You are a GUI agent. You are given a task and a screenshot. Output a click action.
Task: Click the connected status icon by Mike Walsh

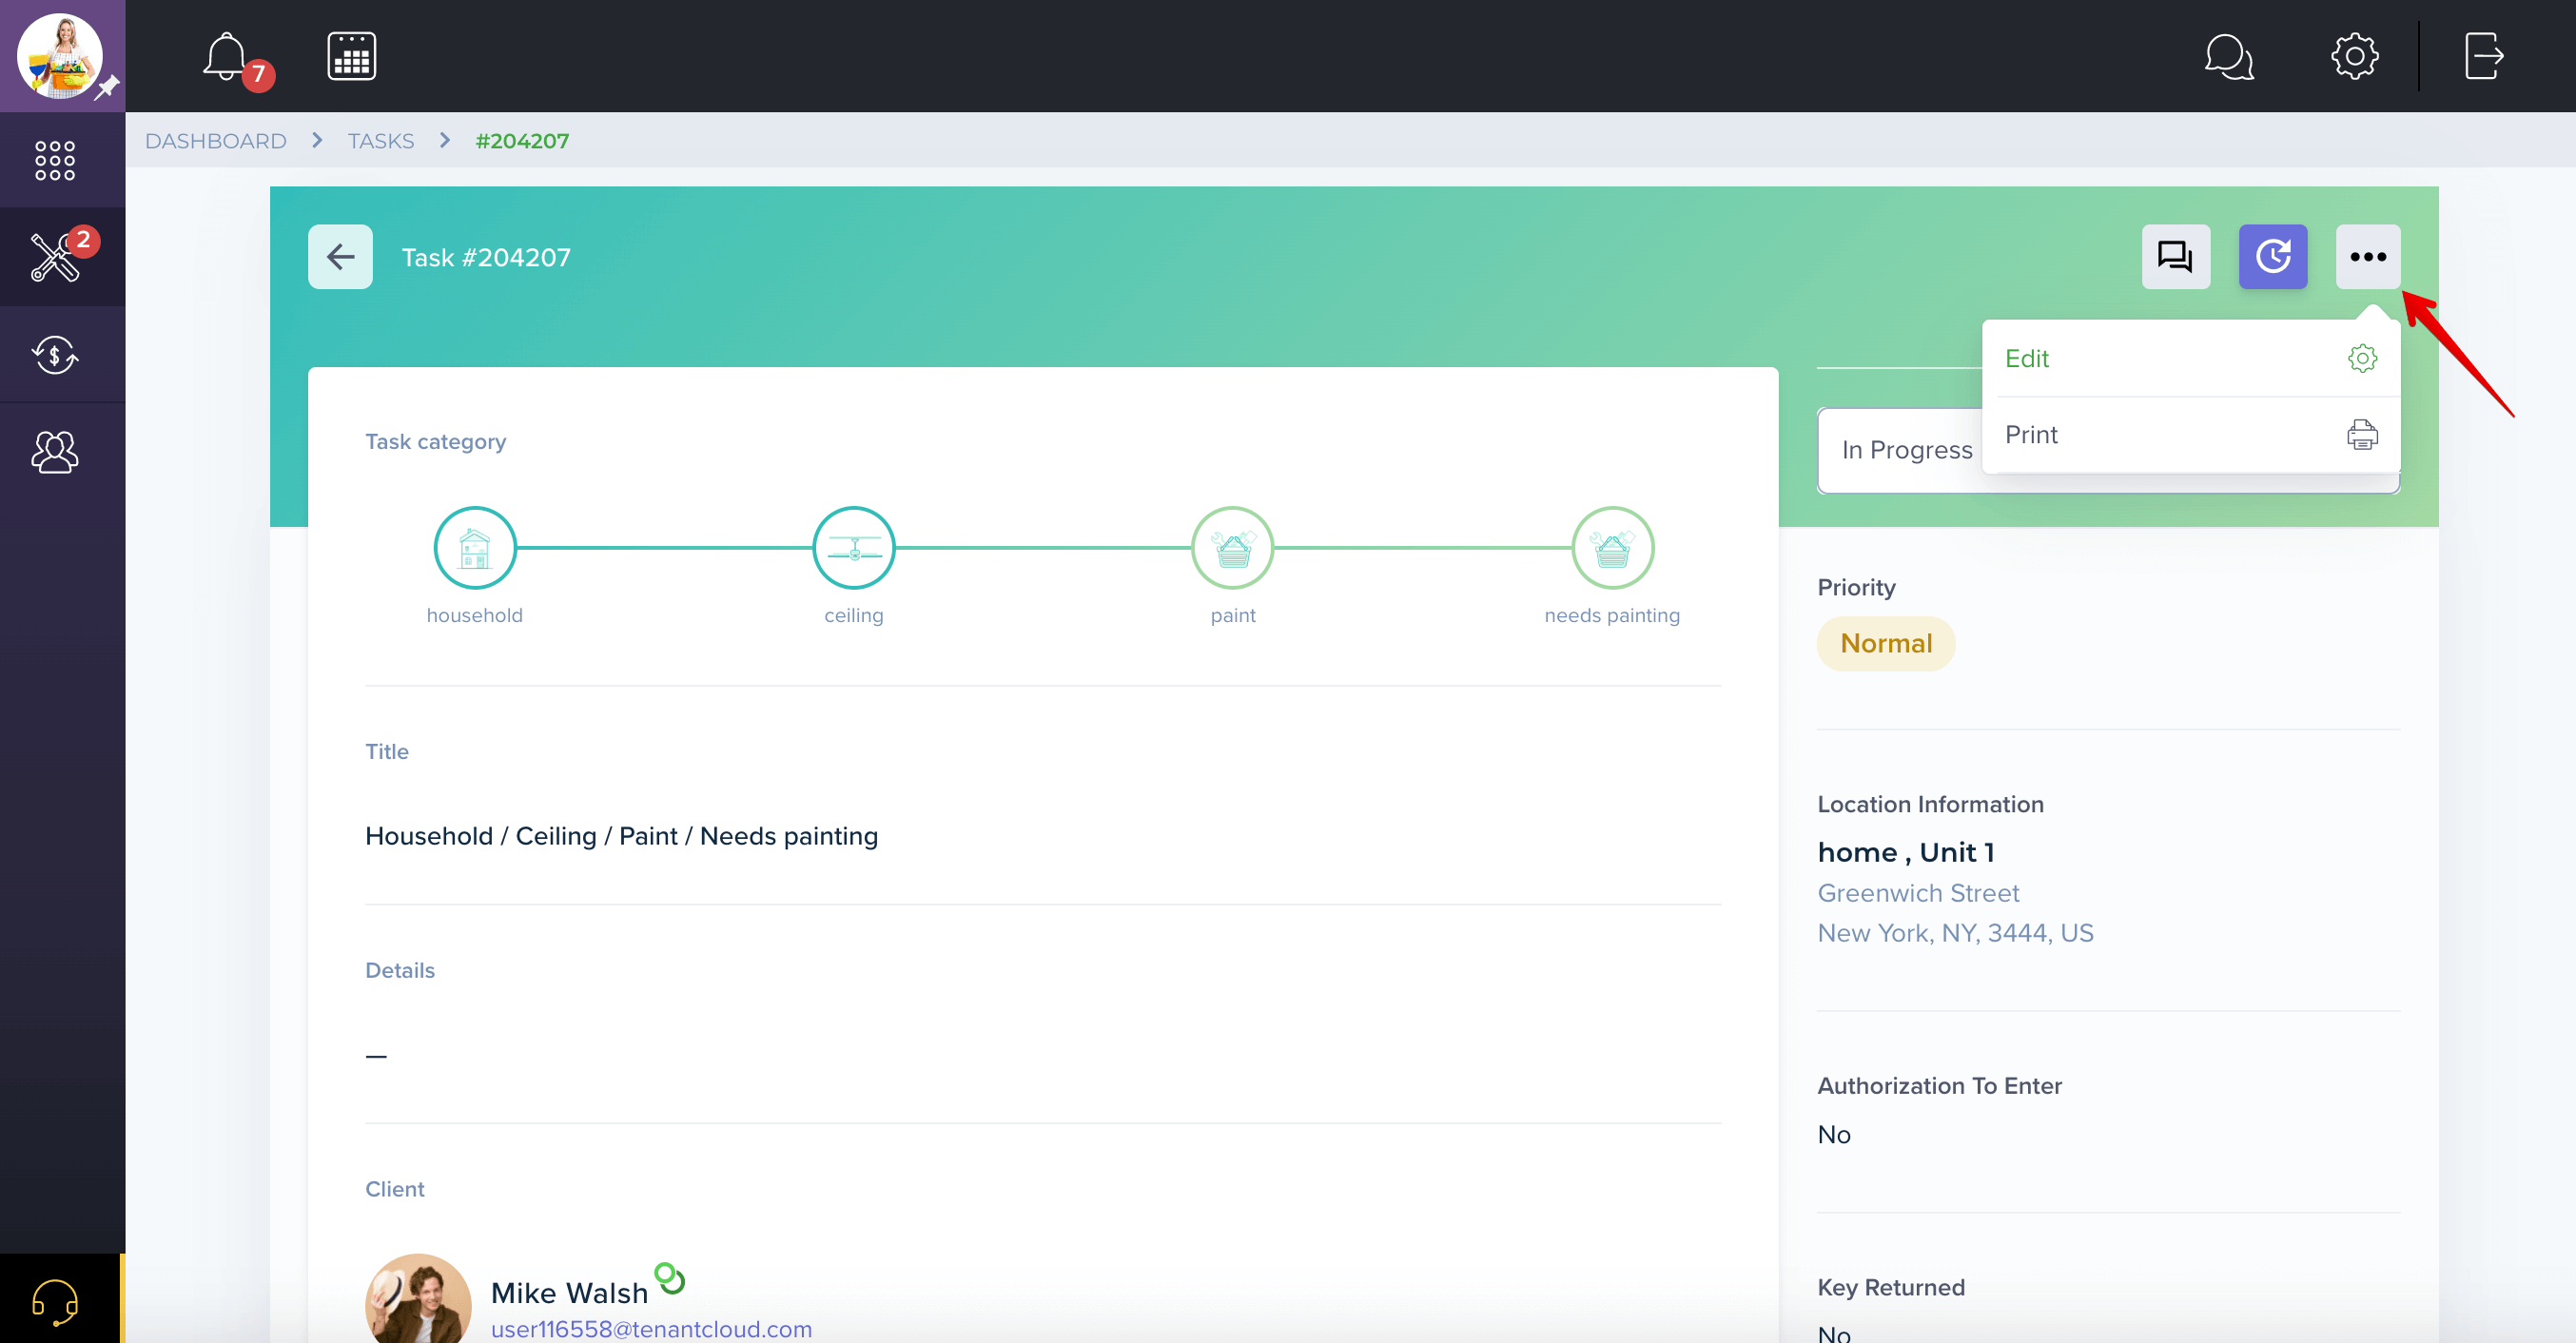[669, 1278]
